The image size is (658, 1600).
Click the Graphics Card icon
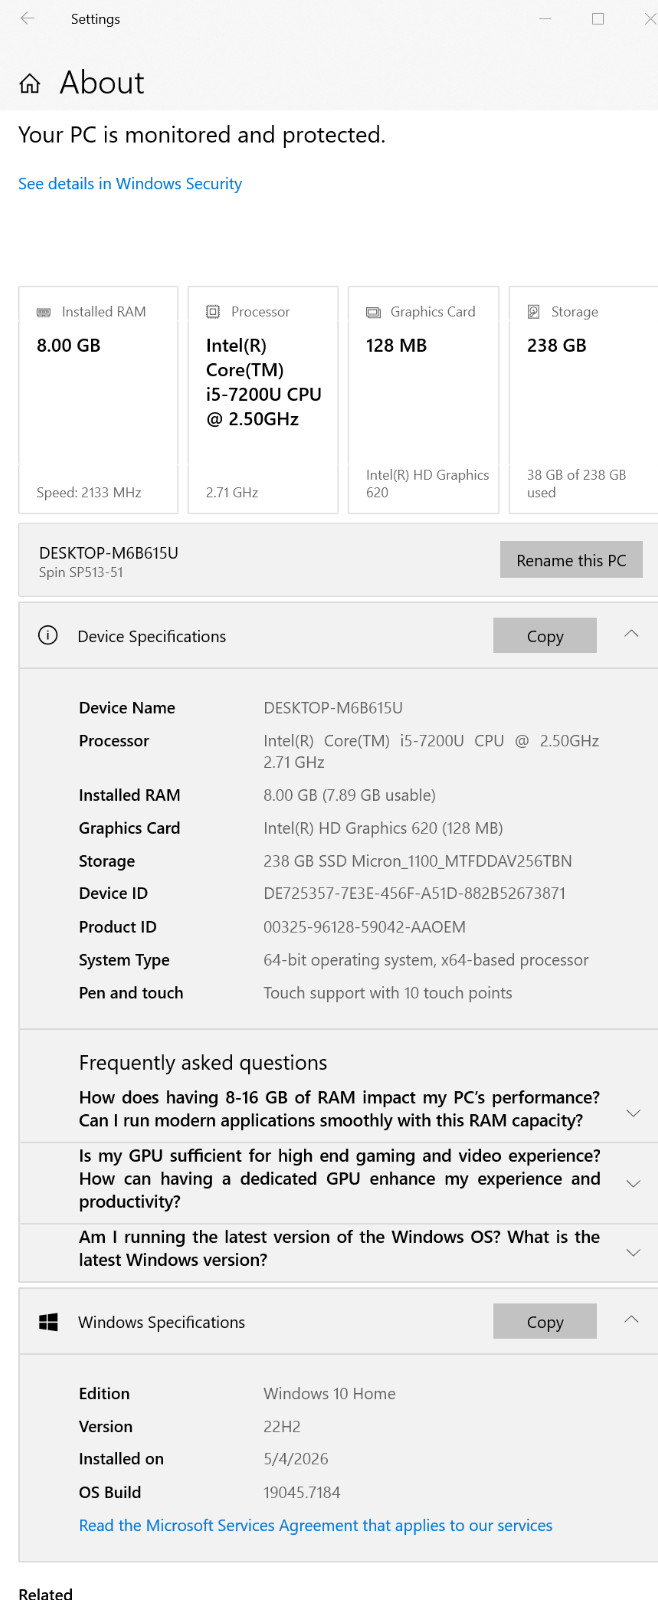pyautogui.click(x=373, y=312)
